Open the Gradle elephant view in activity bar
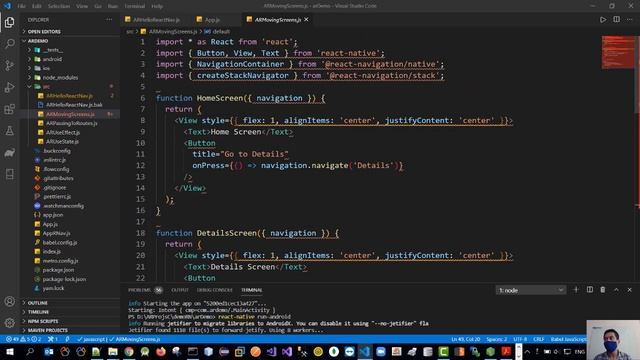The width and height of the screenshot is (640, 360). click(9, 153)
